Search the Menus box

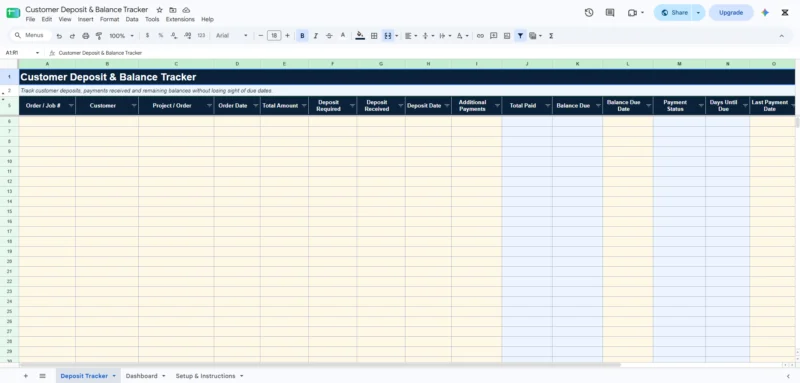pyautogui.click(x=32, y=36)
